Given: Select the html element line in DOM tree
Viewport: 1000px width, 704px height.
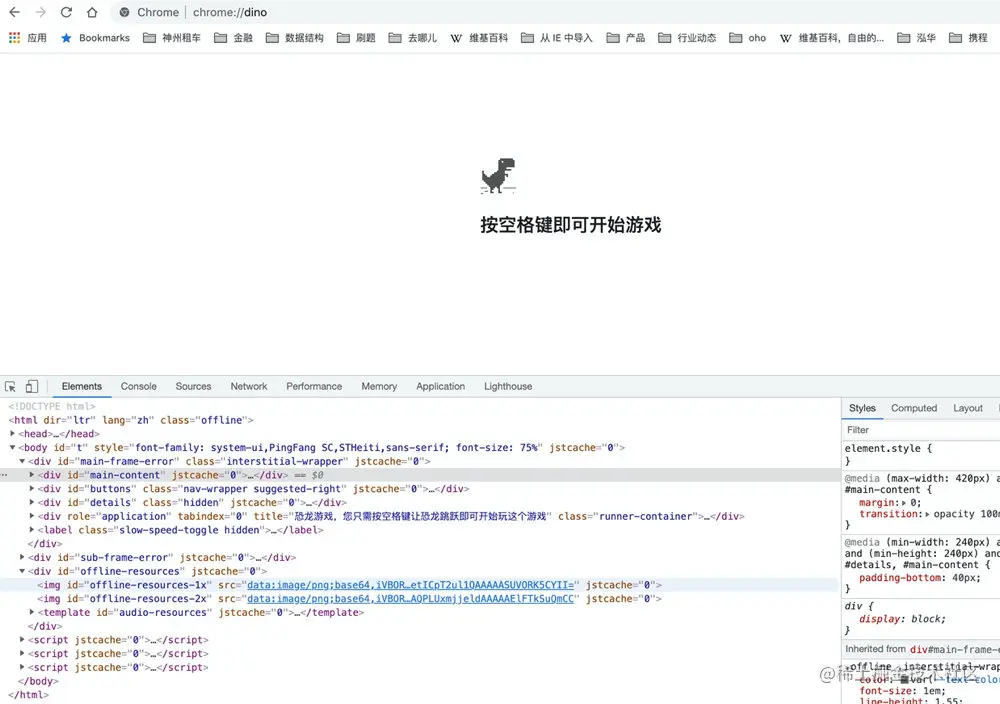Looking at the screenshot, I should click(131, 420).
